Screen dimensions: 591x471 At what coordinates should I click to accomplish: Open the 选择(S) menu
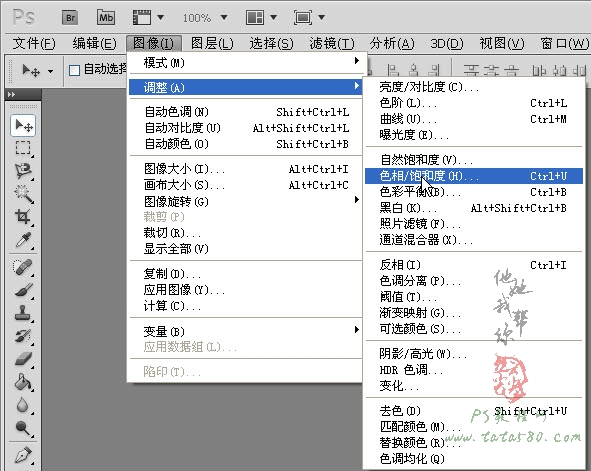coord(271,43)
